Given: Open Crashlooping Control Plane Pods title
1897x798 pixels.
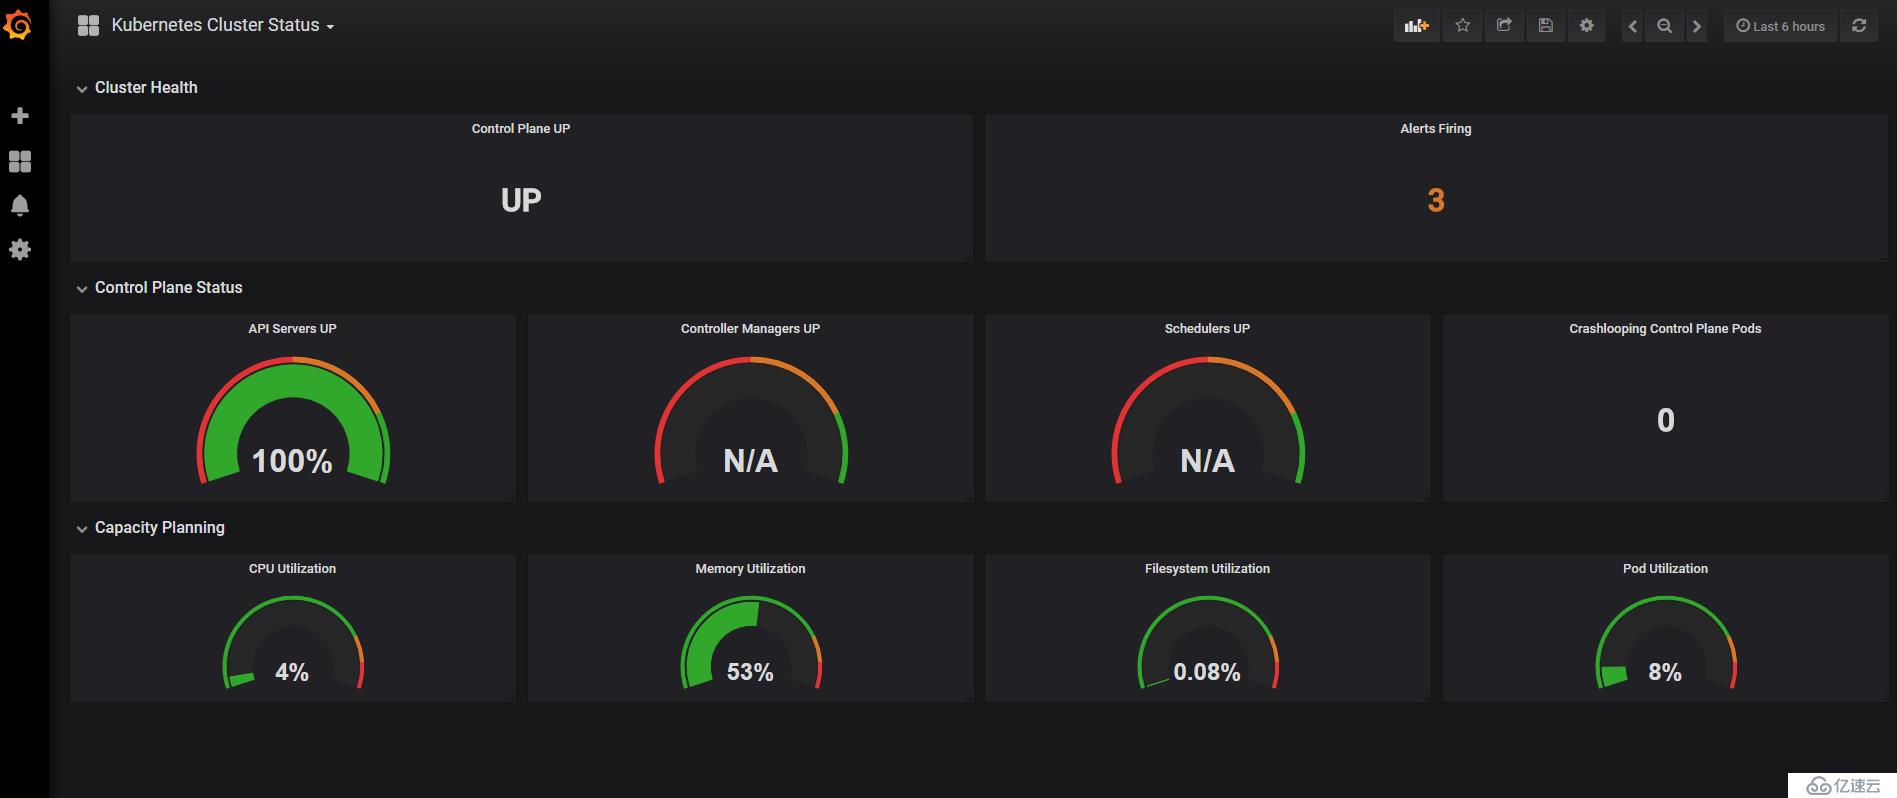Looking at the screenshot, I should [1665, 329].
